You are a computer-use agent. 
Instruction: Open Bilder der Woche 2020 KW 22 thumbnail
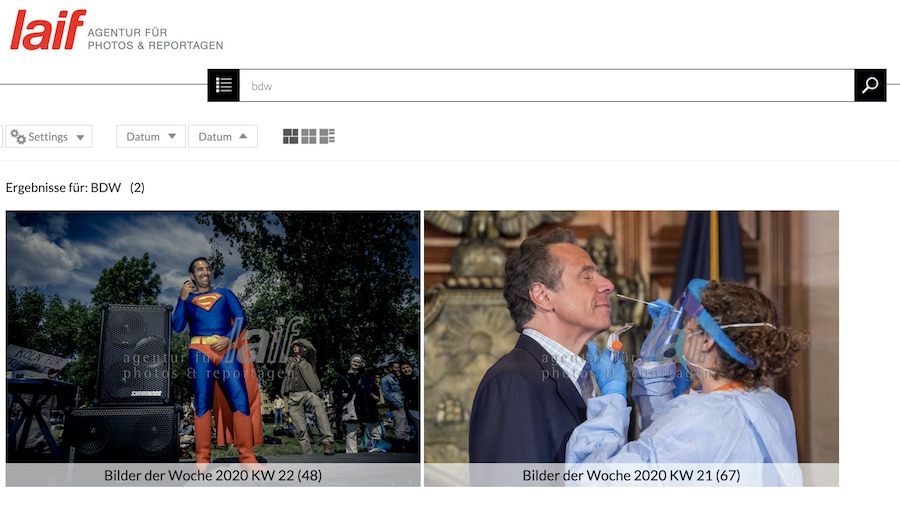pyautogui.click(x=213, y=337)
